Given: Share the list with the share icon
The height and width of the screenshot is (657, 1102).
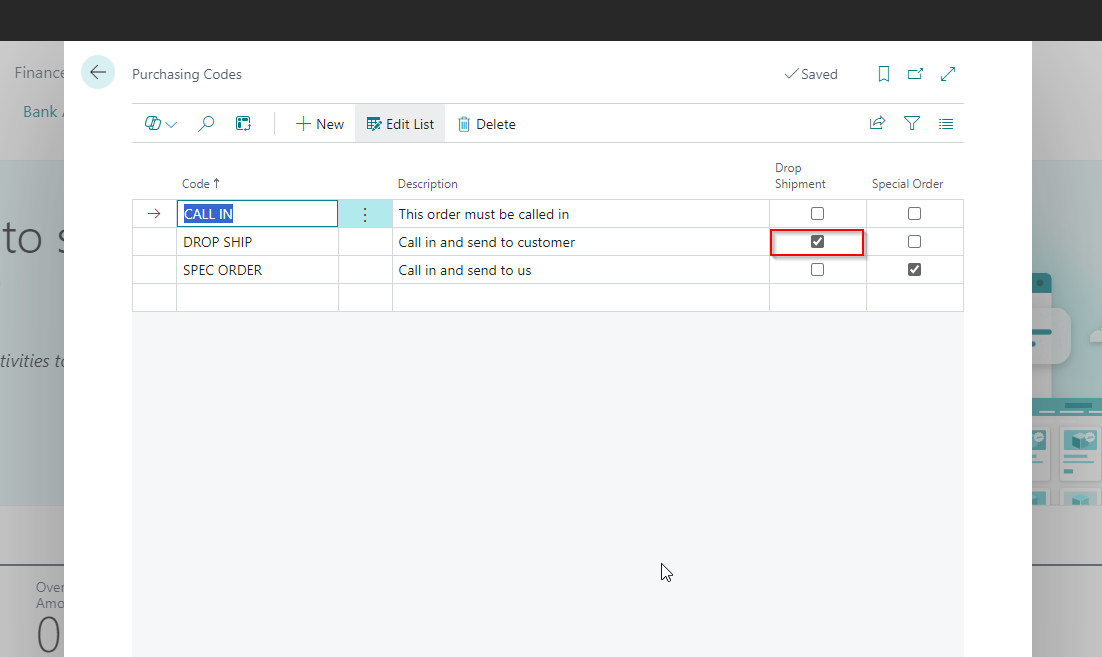Looking at the screenshot, I should [x=877, y=124].
